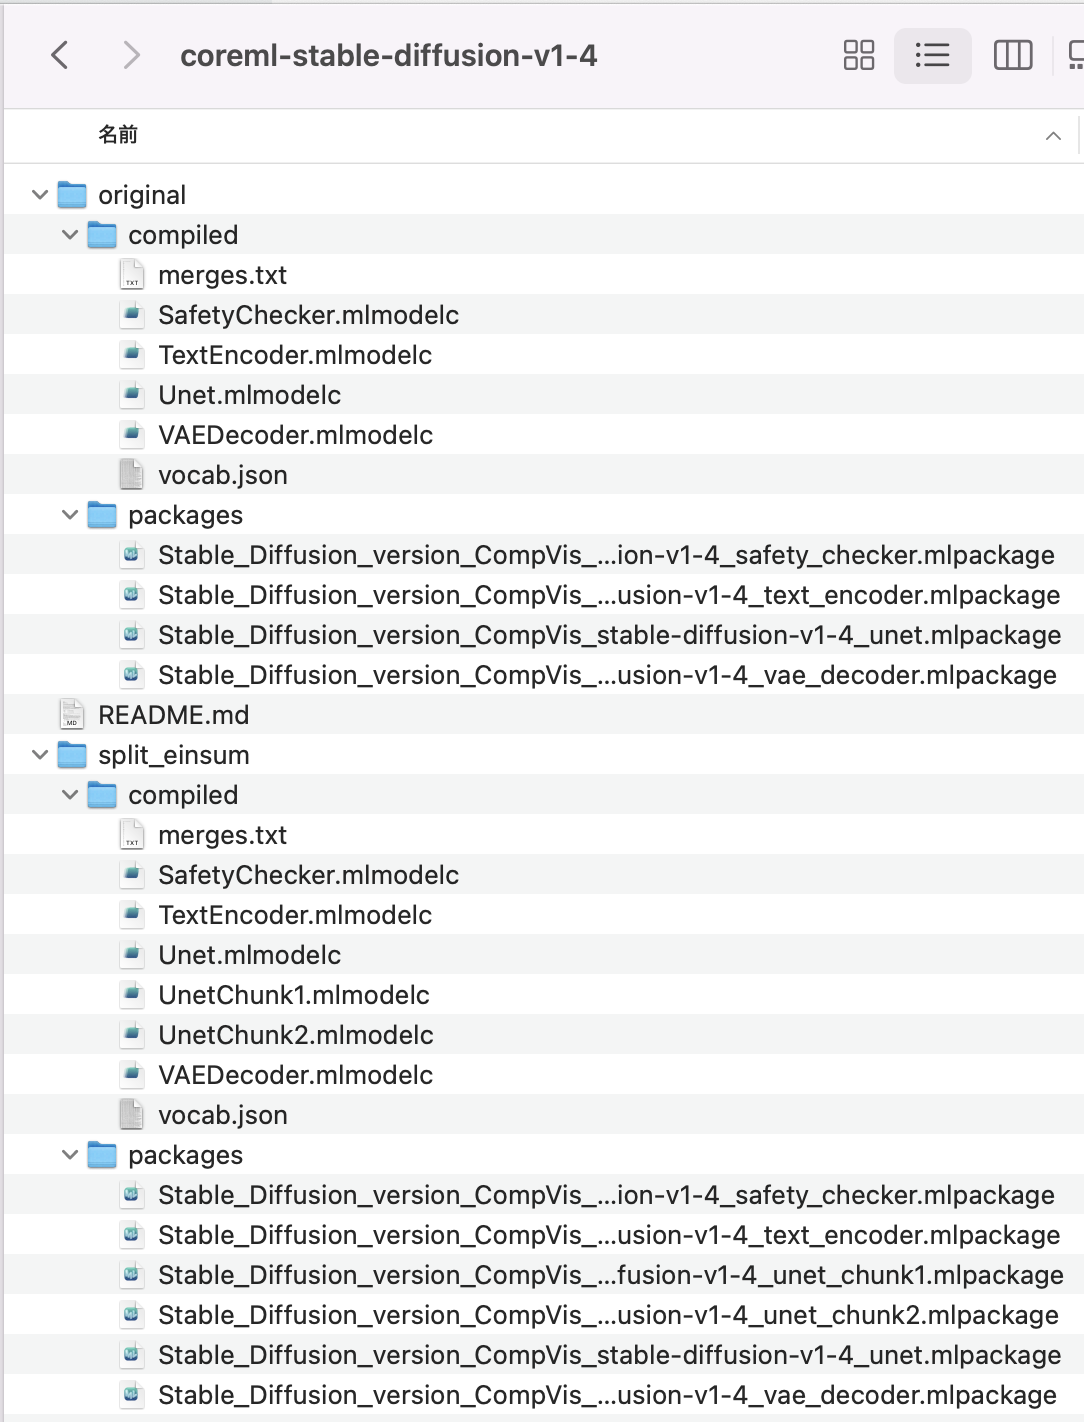
Task: Select the README.md file icon
Action: [72, 715]
